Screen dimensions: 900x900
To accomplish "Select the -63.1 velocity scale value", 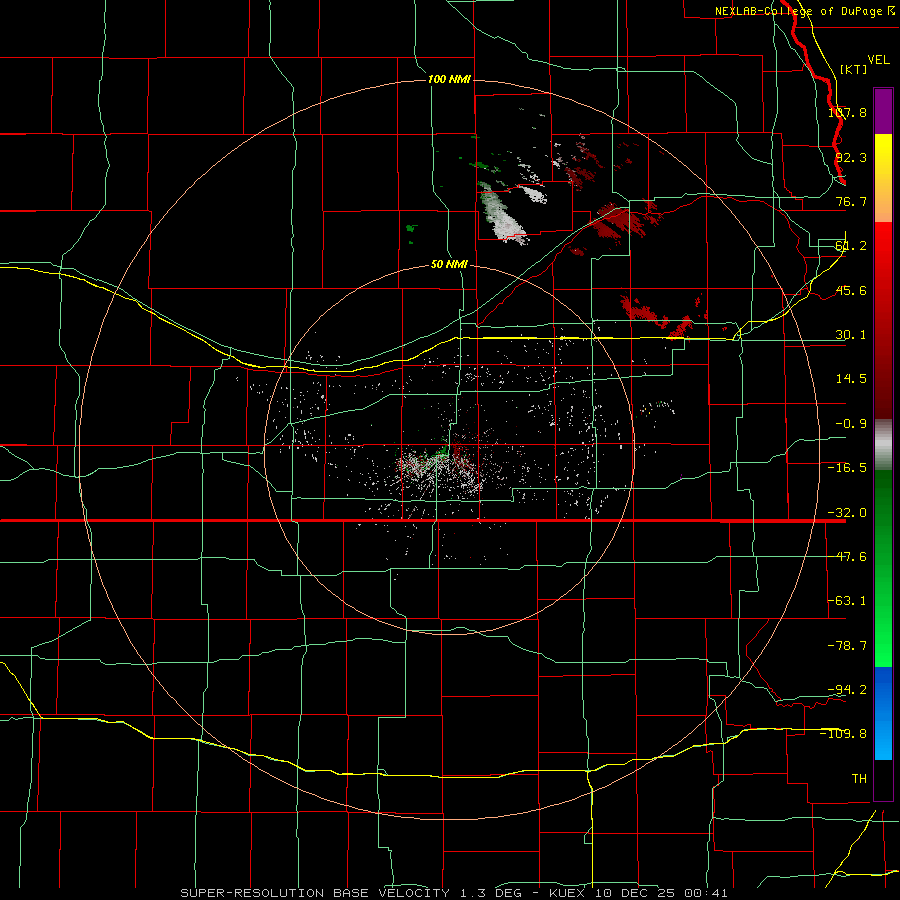I will (x=847, y=601).
